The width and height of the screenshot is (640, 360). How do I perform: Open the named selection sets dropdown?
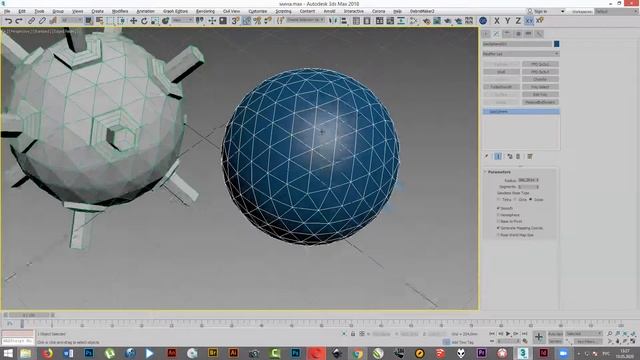click(x=305, y=20)
